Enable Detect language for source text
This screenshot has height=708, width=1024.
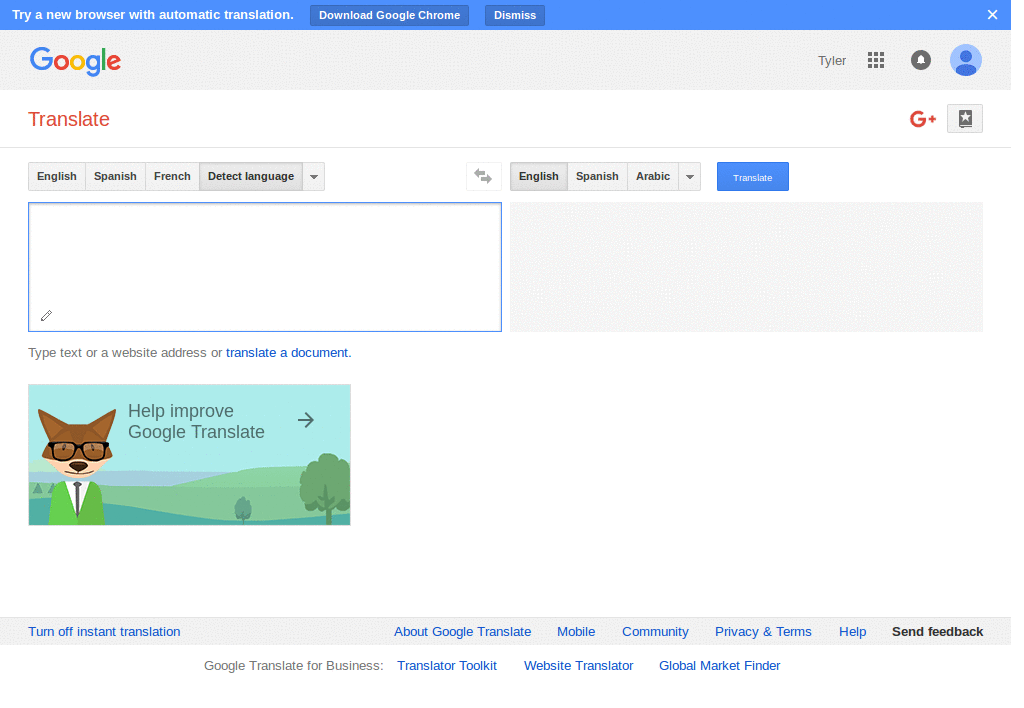point(250,176)
